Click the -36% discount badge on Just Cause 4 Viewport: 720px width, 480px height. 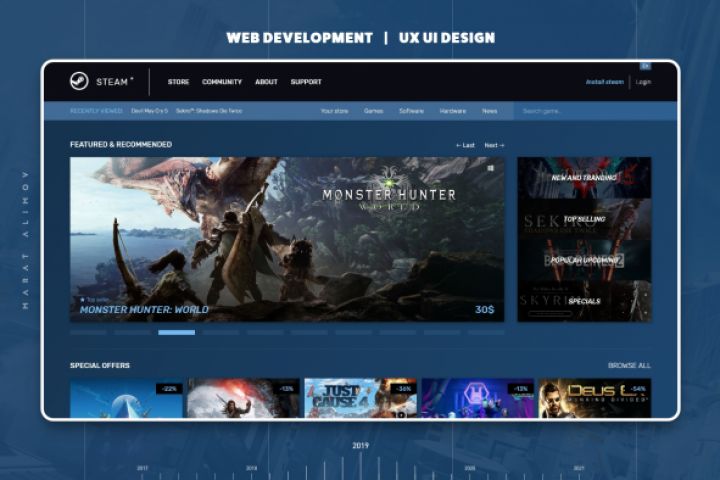point(404,389)
